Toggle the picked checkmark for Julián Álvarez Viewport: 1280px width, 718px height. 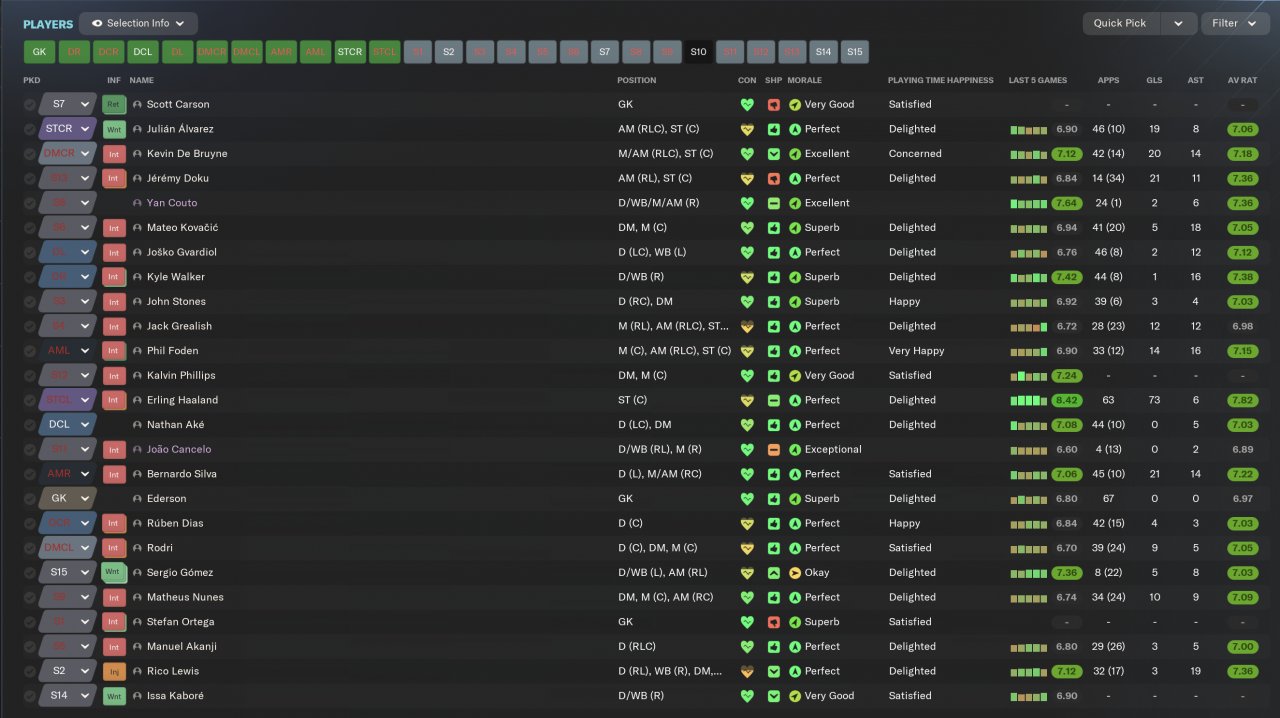click(x=30, y=129)
